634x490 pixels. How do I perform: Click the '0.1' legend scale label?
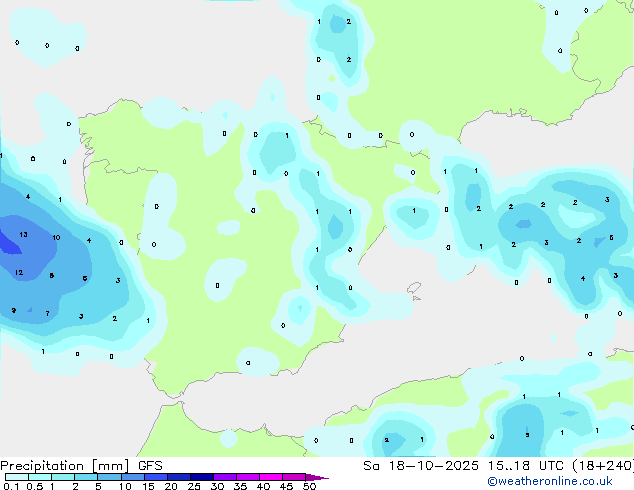point(11,486)
